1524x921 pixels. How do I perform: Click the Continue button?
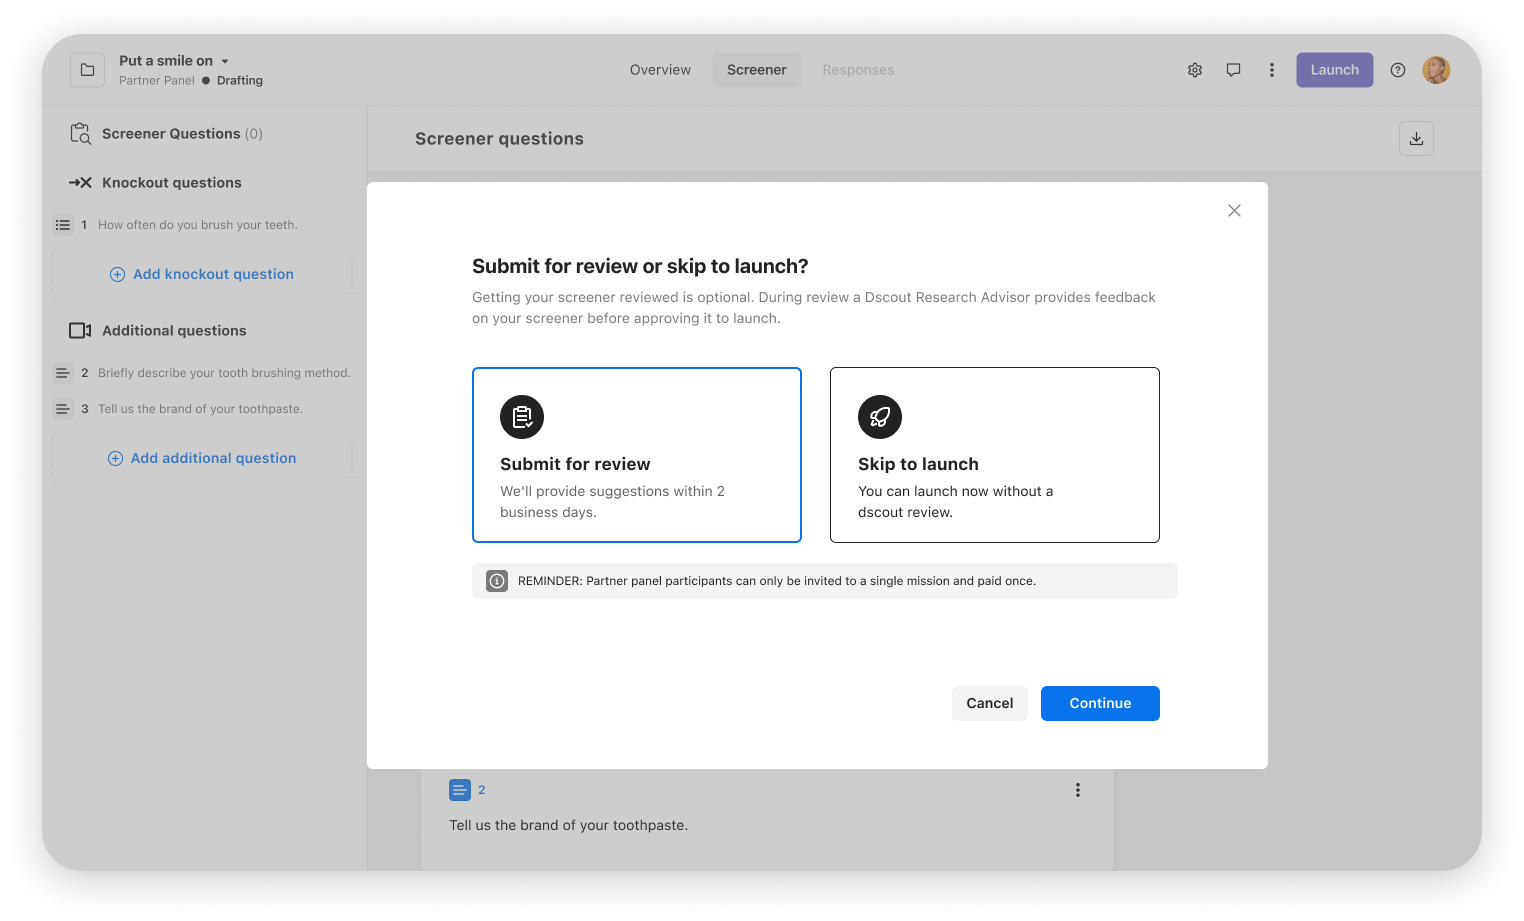1099,703
